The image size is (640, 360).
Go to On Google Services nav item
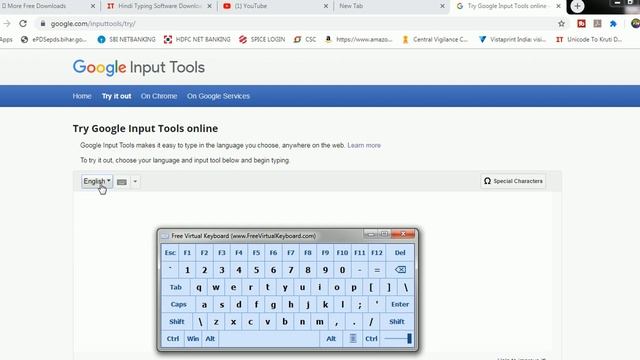218,96
